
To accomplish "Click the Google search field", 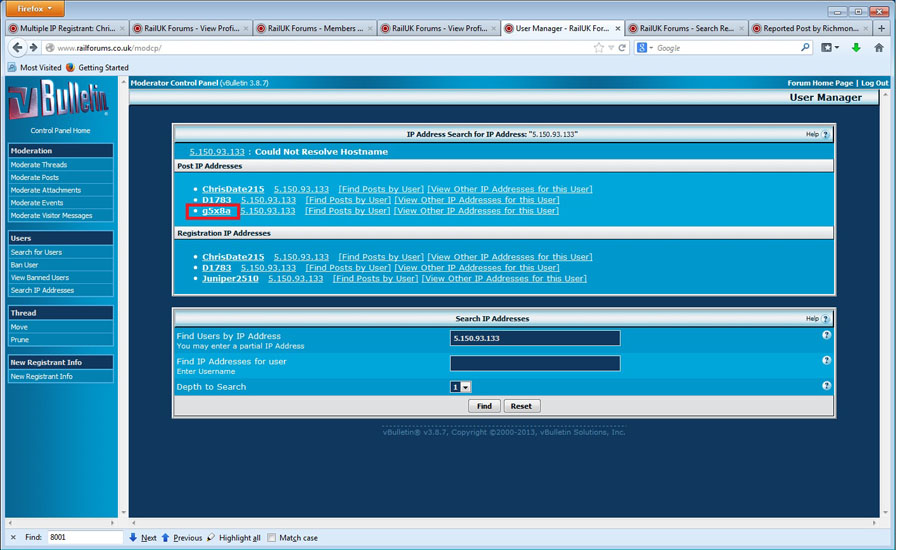I will pos(727,48).
